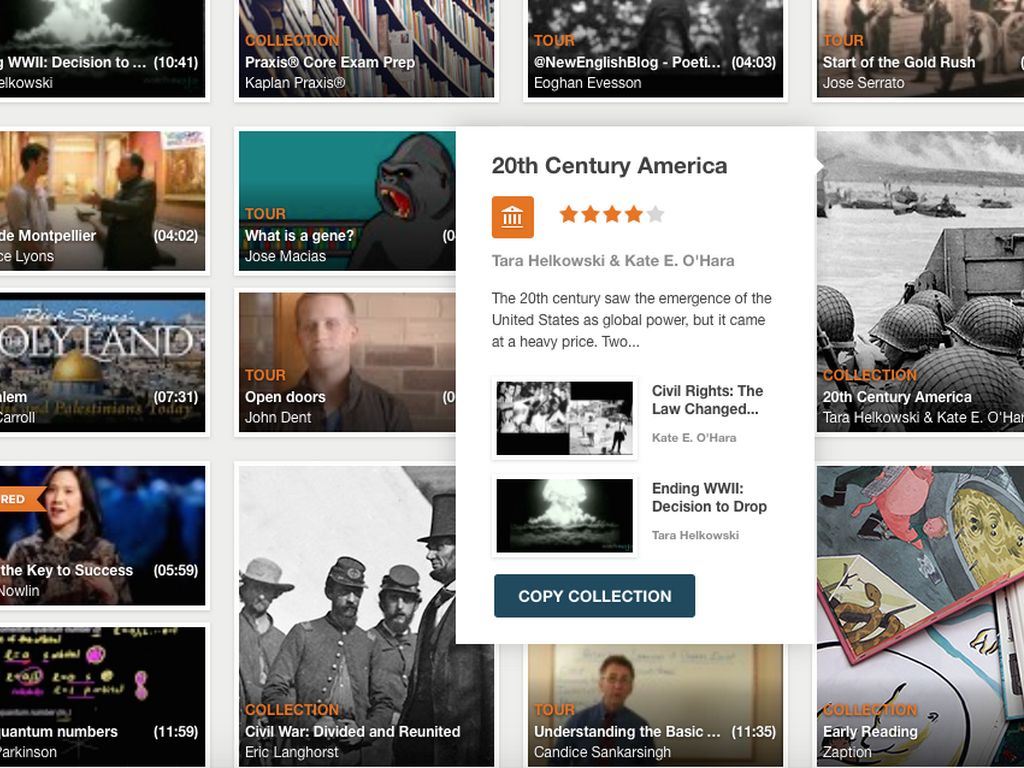Click the orange museum collection icon
The image size is (1024, 768).
(512, 217)
